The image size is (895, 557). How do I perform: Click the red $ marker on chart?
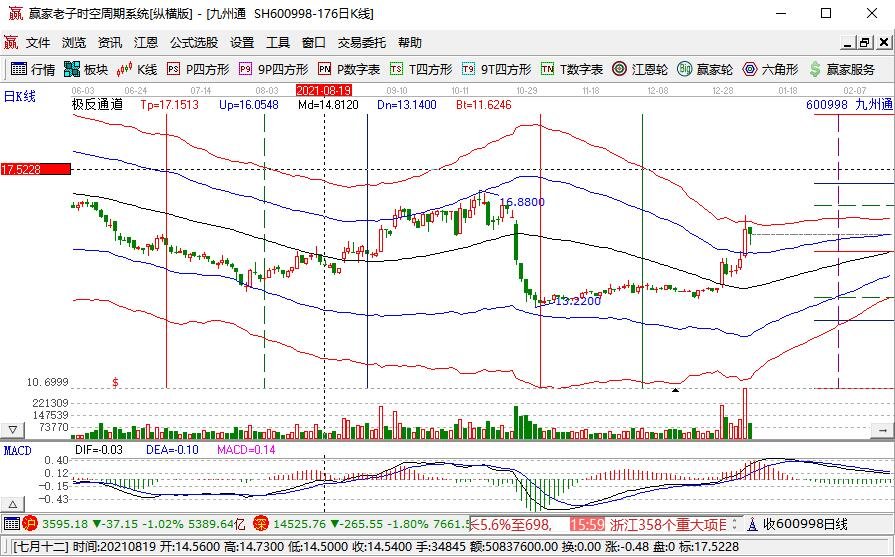115,382
